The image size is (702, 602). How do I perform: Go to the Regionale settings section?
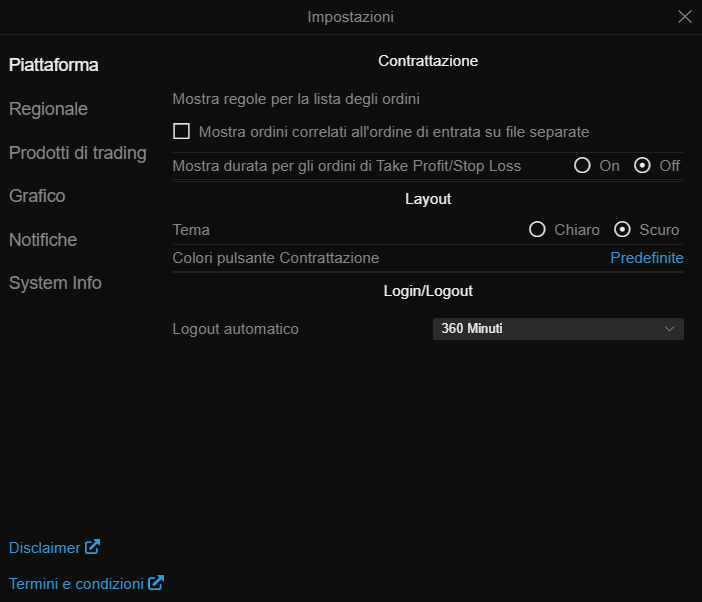point(48,109)
